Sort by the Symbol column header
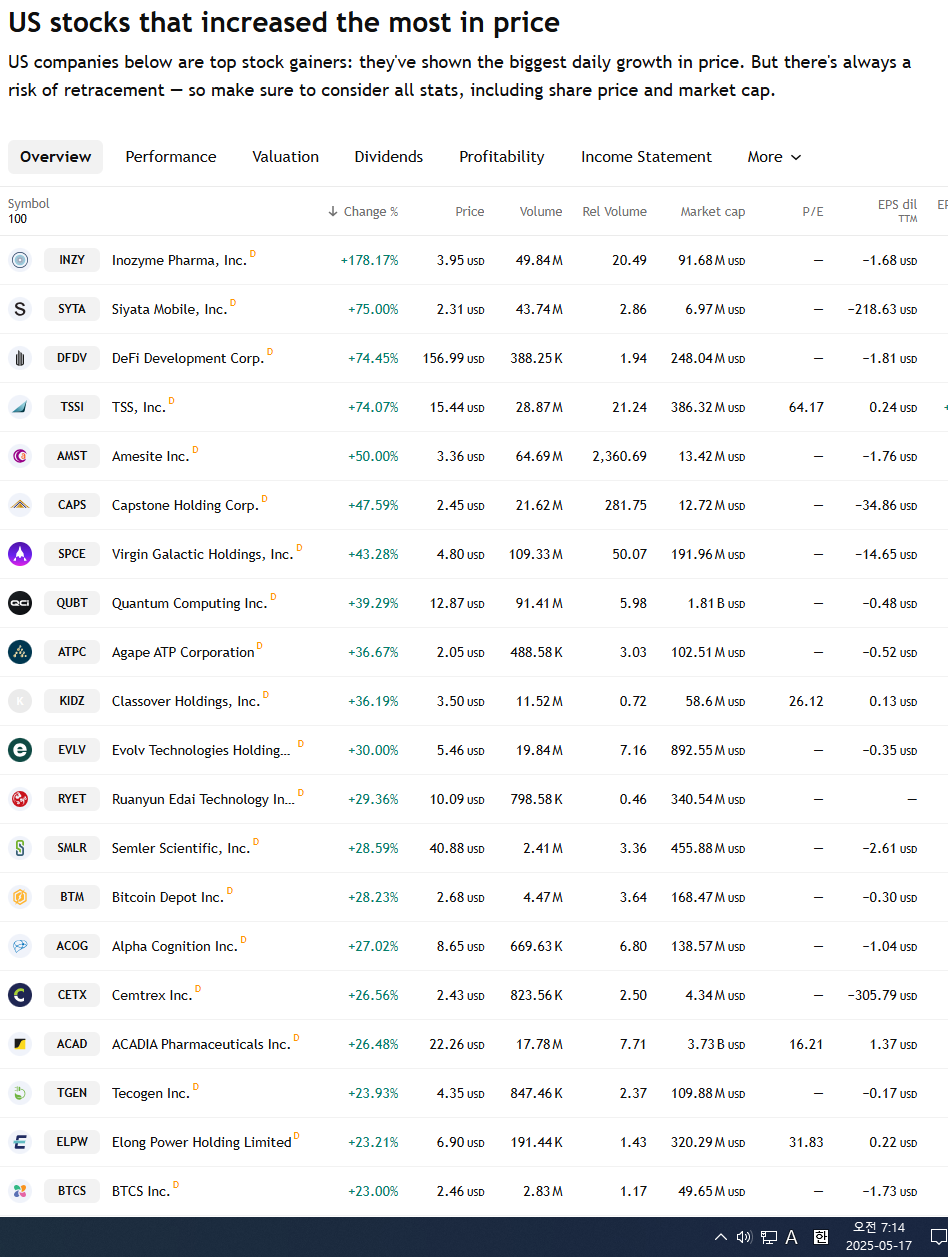Screen dimensions: 948x1257 point(28,204)
